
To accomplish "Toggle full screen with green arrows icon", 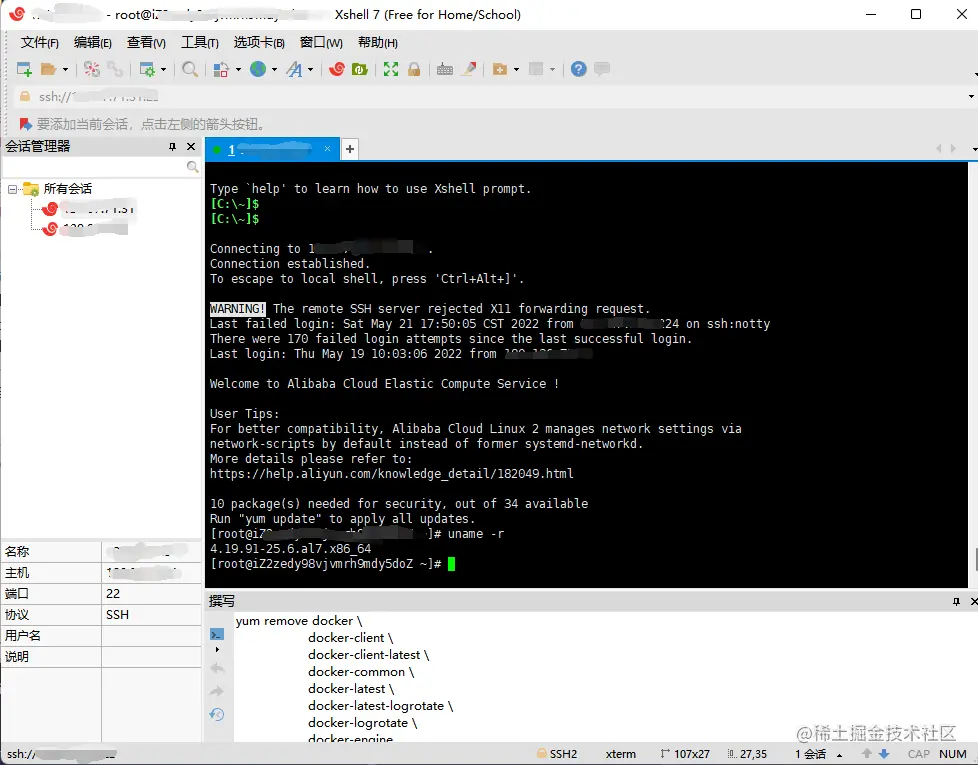I will [x=391, y=69].
